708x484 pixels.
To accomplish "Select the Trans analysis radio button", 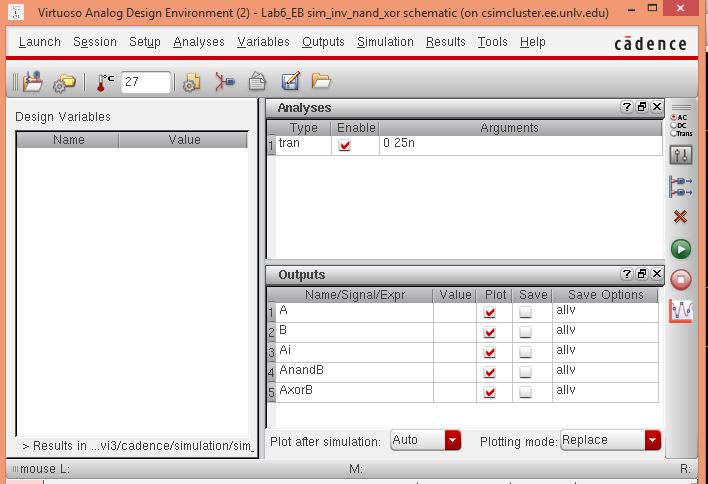I will pyautogui.click(x=673, y=133).
